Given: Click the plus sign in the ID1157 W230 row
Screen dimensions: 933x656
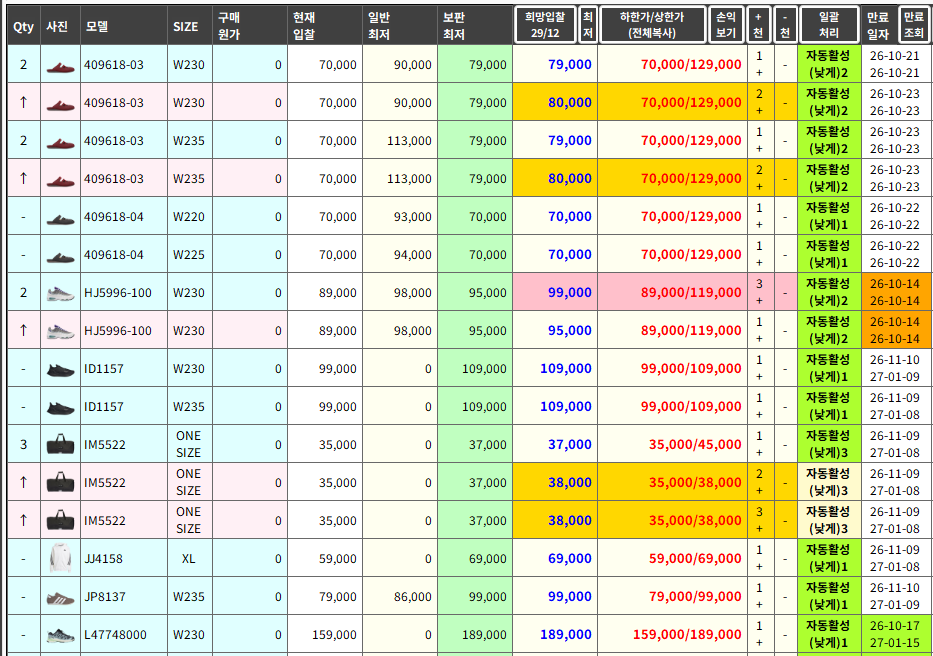Looking at the screenshot, I should (759, 377).
